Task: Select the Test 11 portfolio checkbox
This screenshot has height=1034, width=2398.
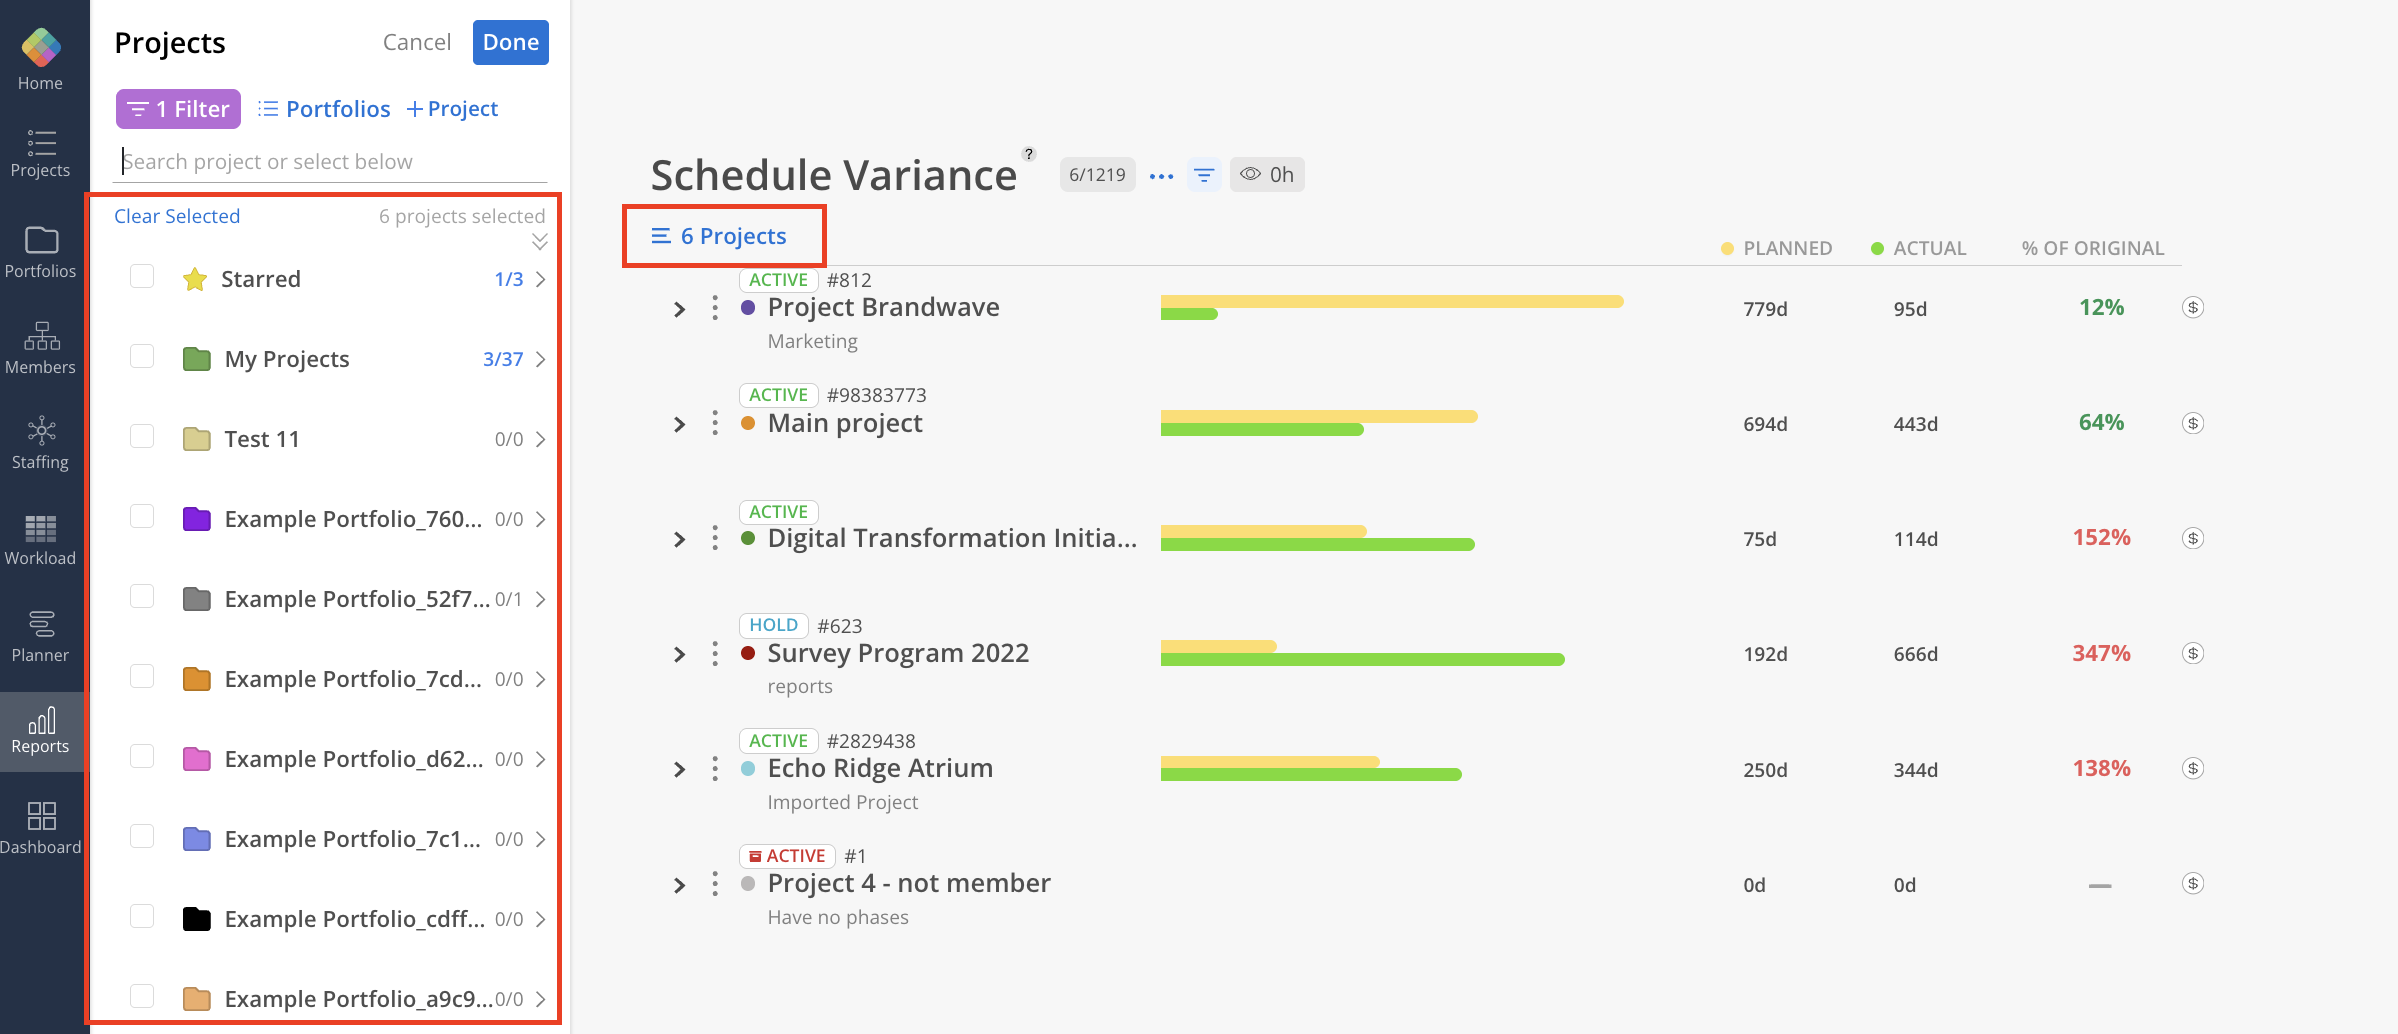Action: (142, 437)
